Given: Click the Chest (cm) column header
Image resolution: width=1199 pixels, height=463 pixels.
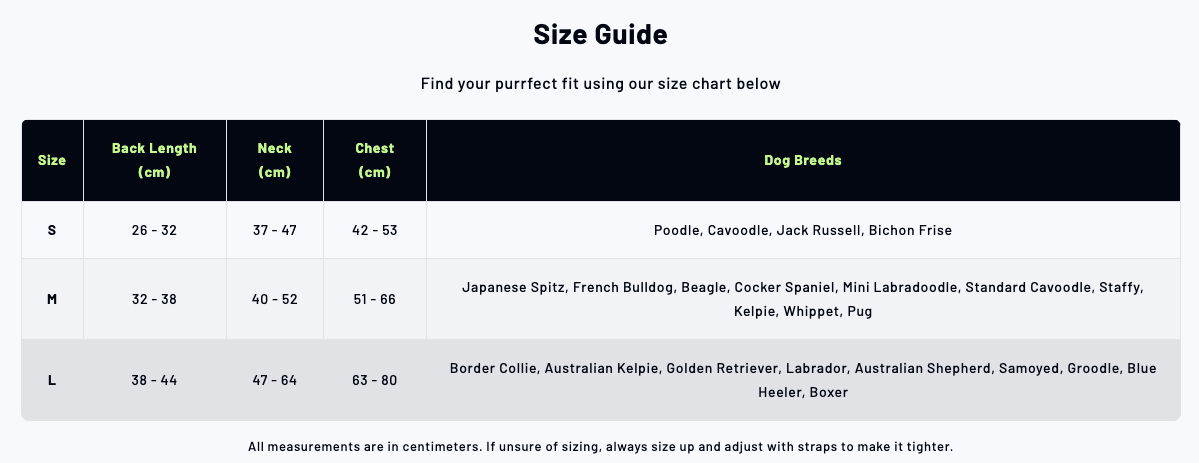Looking at the screenshot, I should point(375,160).
